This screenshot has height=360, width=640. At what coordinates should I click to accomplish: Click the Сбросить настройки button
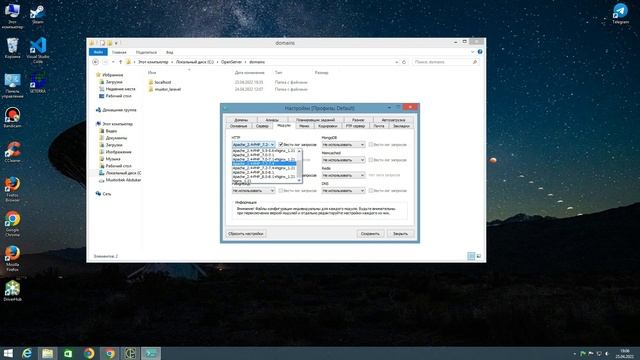246,233
